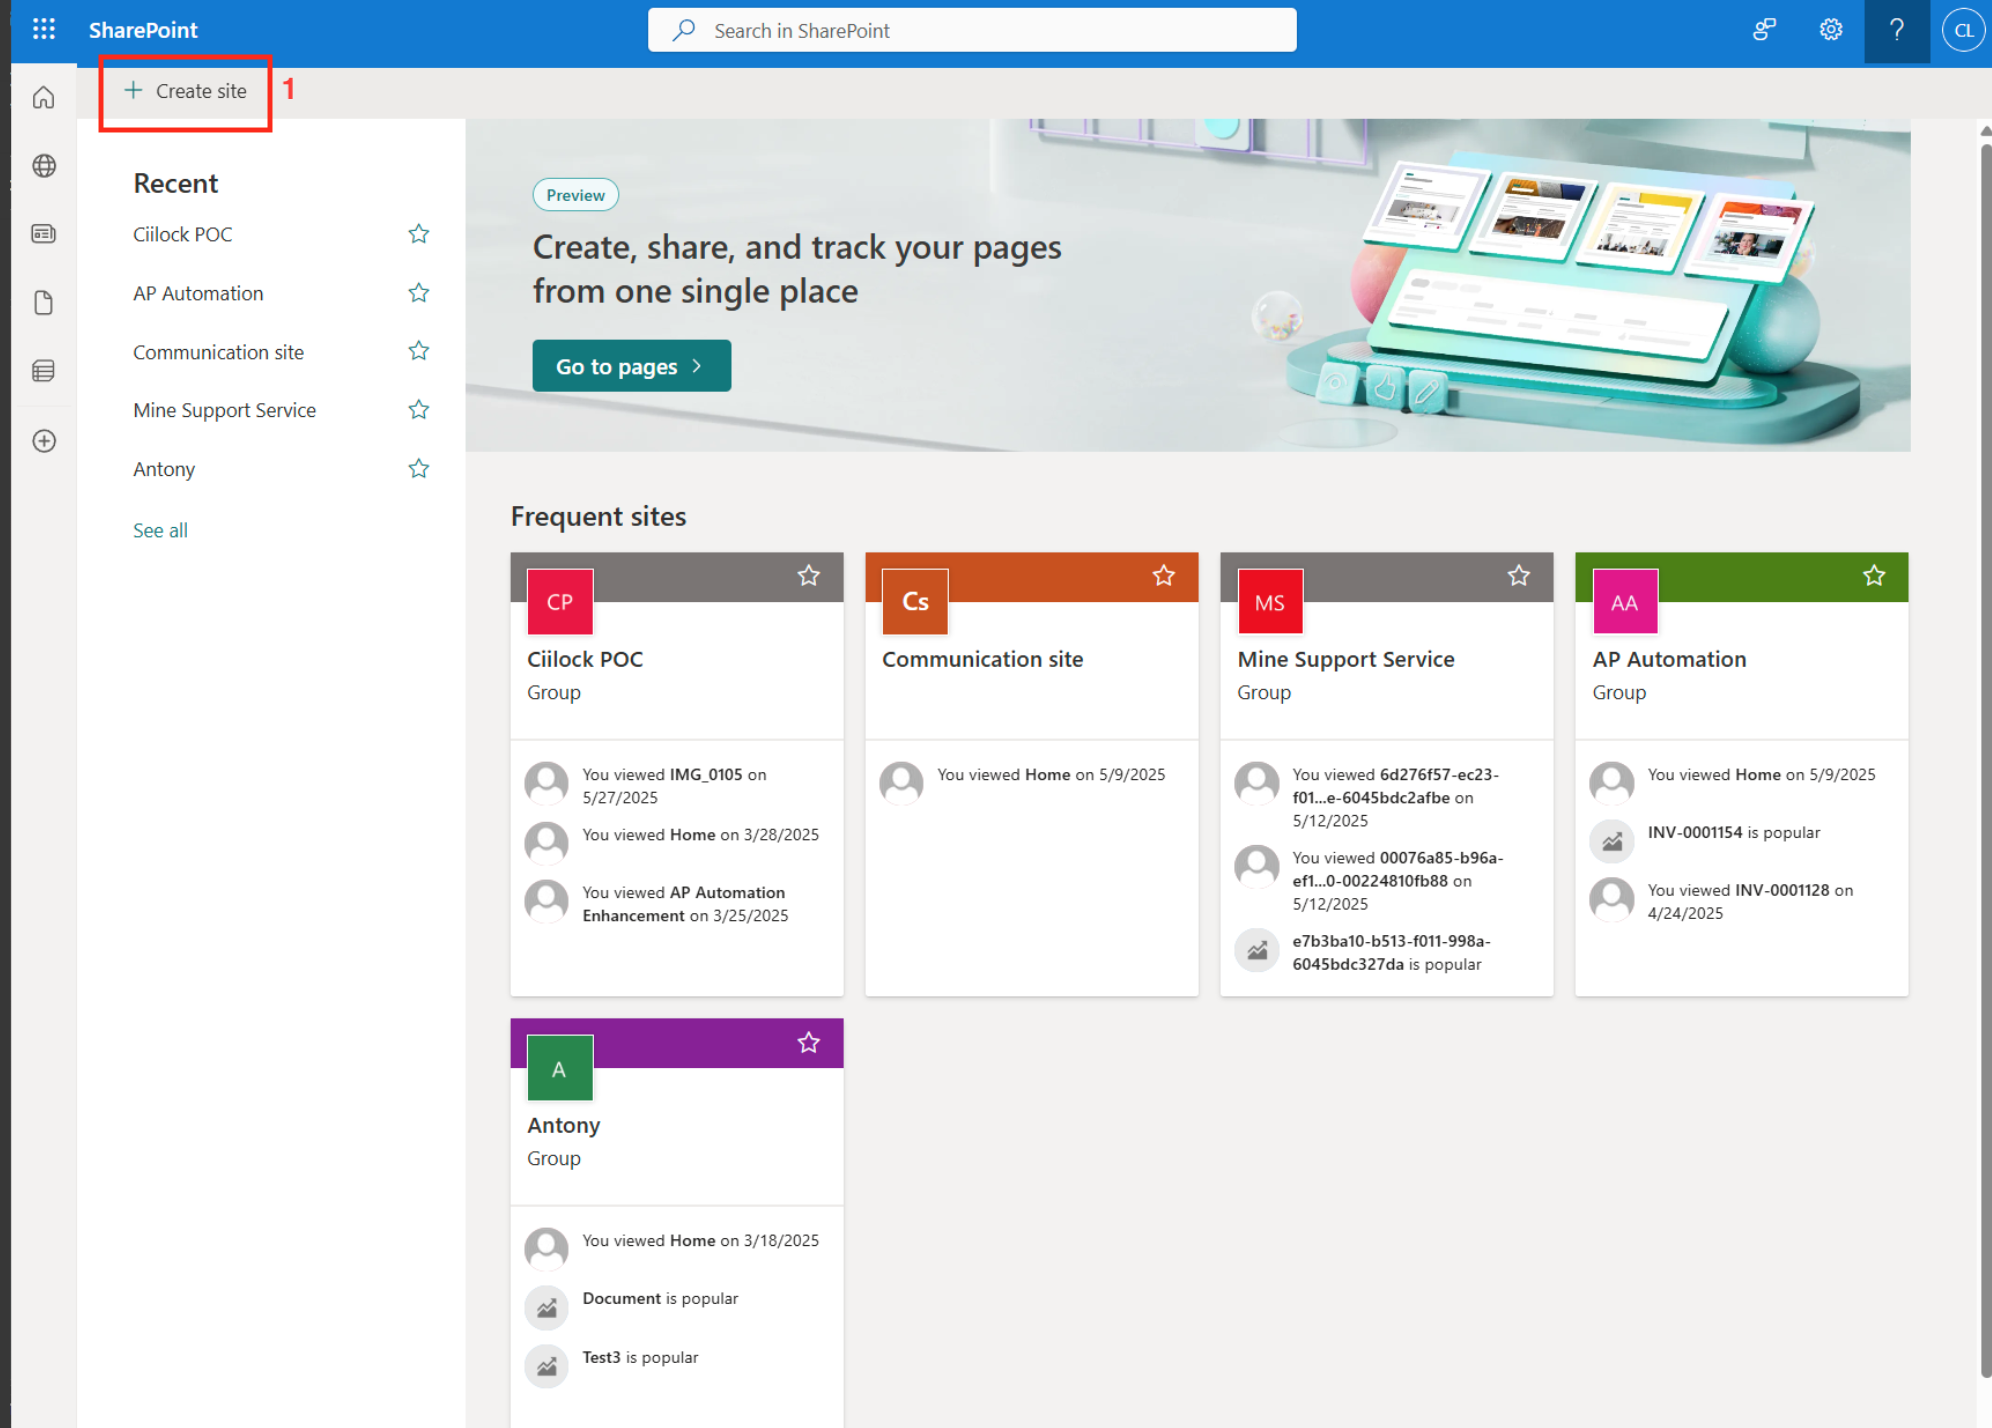Image resolution: width=1992 pixels, height=1428 pixels.
Task: Open Ciilock POC CP site logo
Action: [x=560, y=602]
